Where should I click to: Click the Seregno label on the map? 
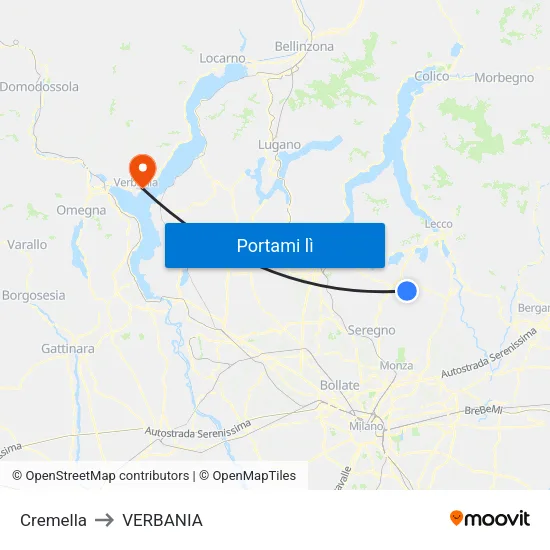point(371,330)
